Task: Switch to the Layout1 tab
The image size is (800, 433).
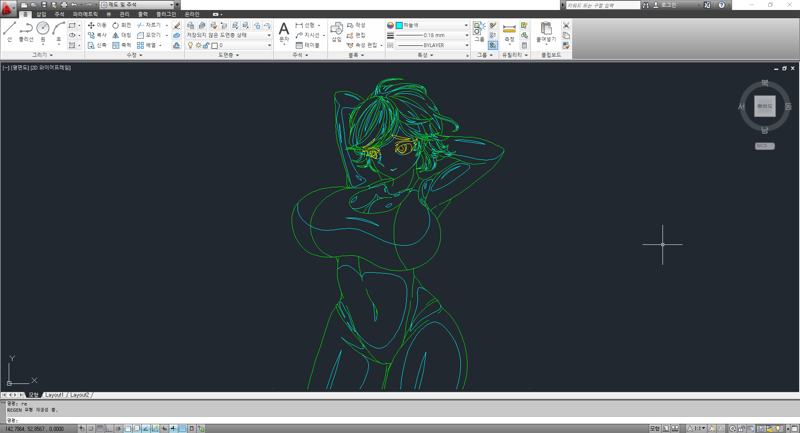Action: [54, 395]
